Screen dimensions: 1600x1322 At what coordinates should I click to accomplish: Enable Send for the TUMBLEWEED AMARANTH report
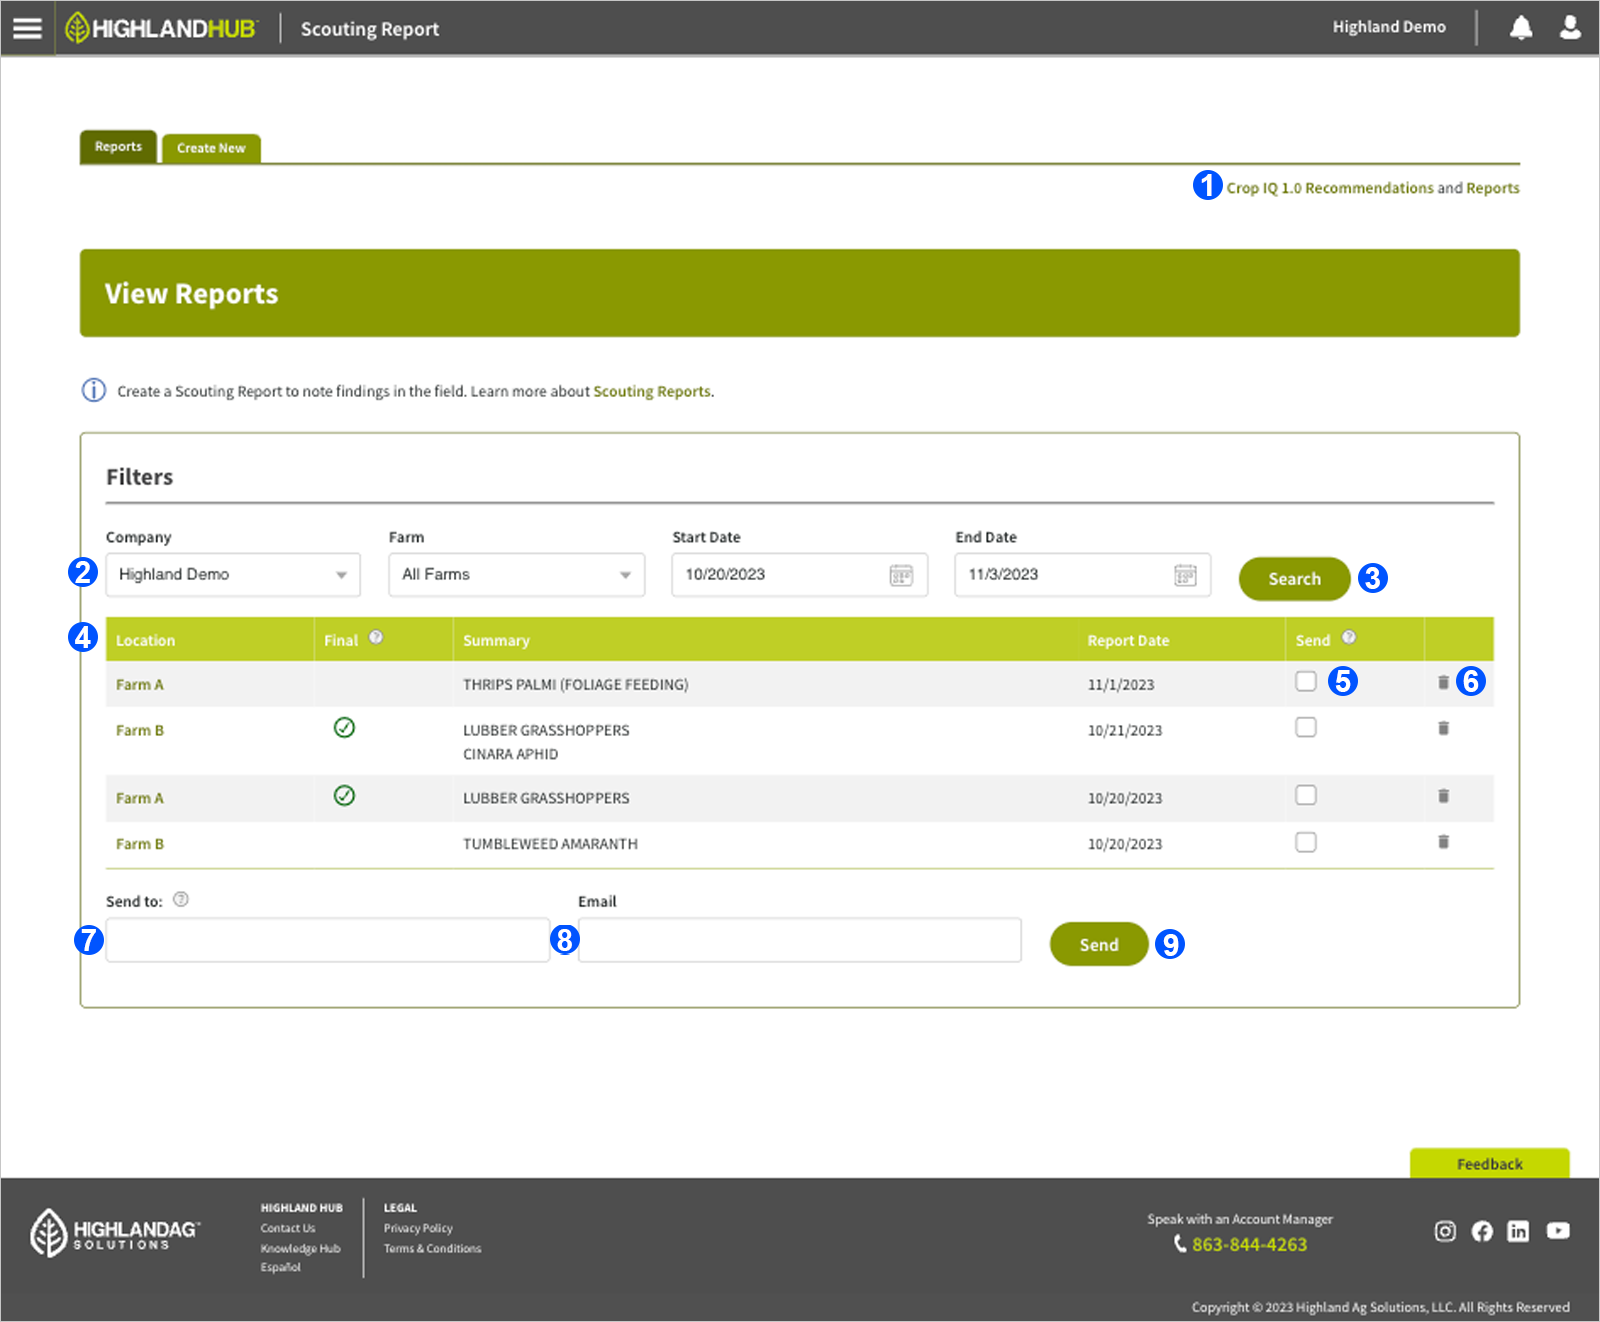[1306, 842]
